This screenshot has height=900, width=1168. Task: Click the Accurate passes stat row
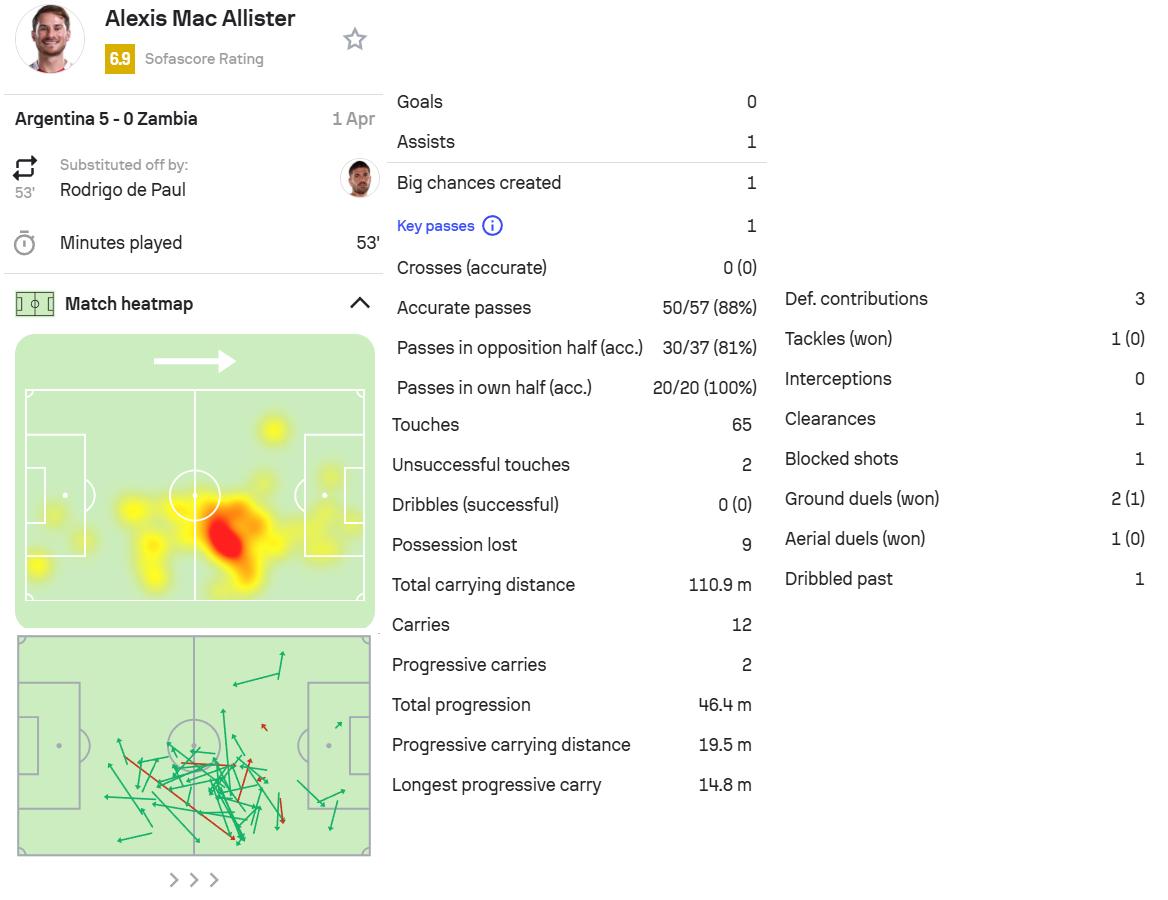click(x=576, y=308)
